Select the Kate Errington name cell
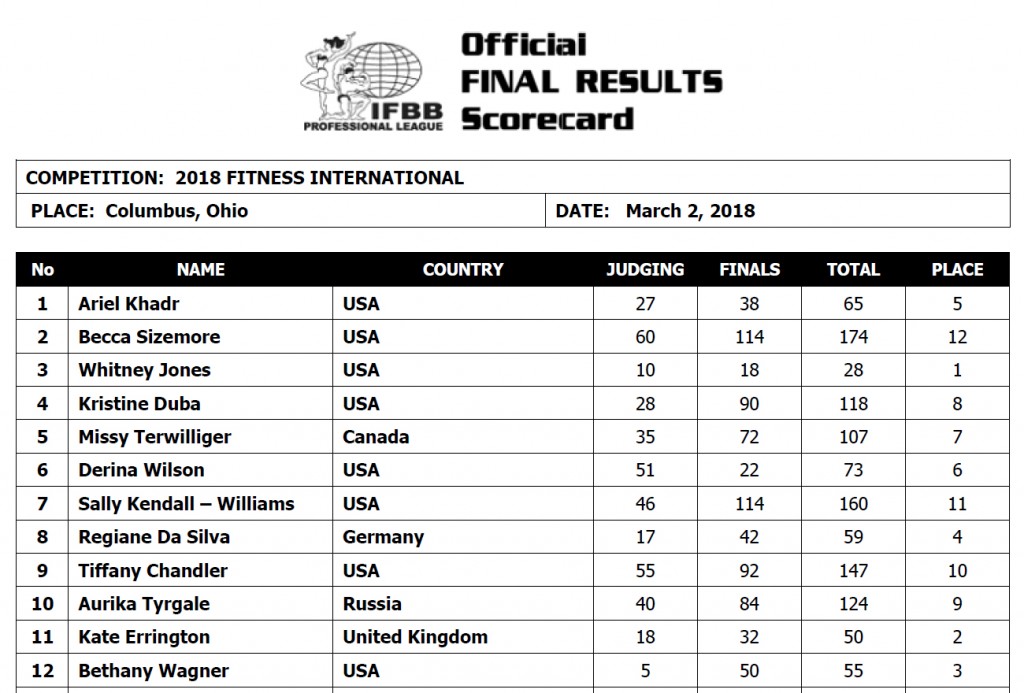 (144, 637)
